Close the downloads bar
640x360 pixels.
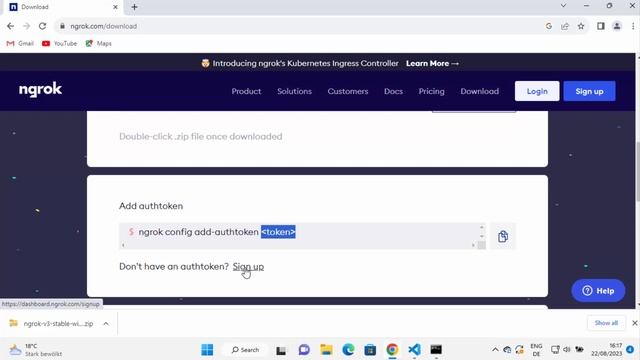coord(634,323)
